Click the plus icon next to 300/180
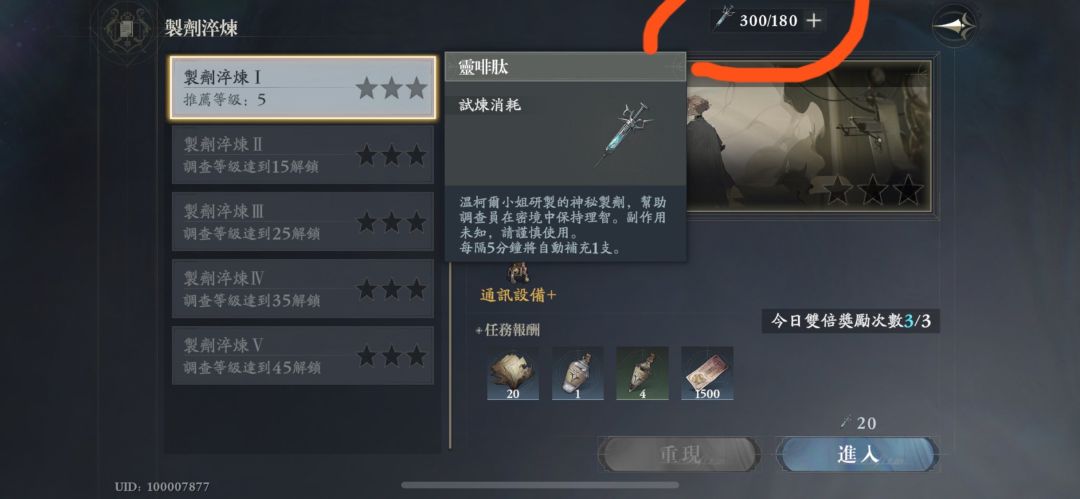The image size is (1080, 499). 813,21
